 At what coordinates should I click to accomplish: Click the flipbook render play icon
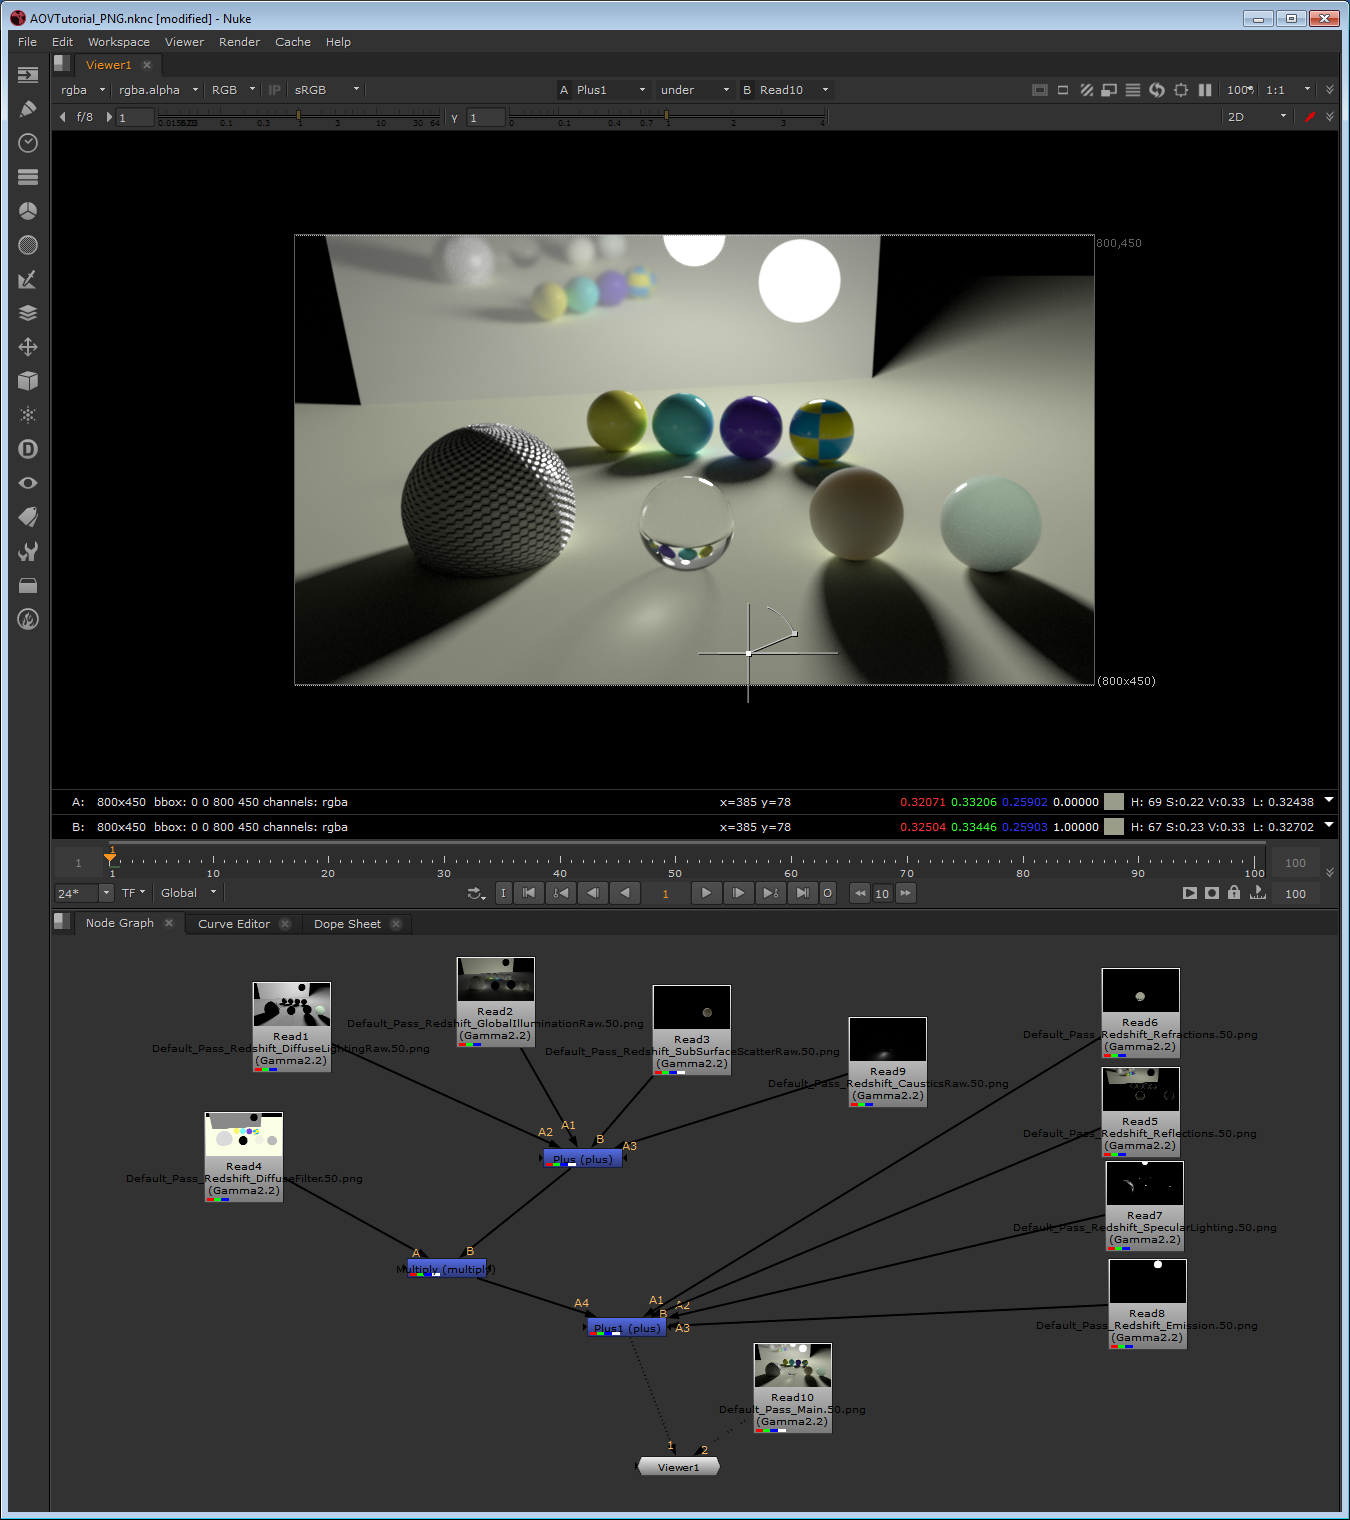tap(1190, 893)
